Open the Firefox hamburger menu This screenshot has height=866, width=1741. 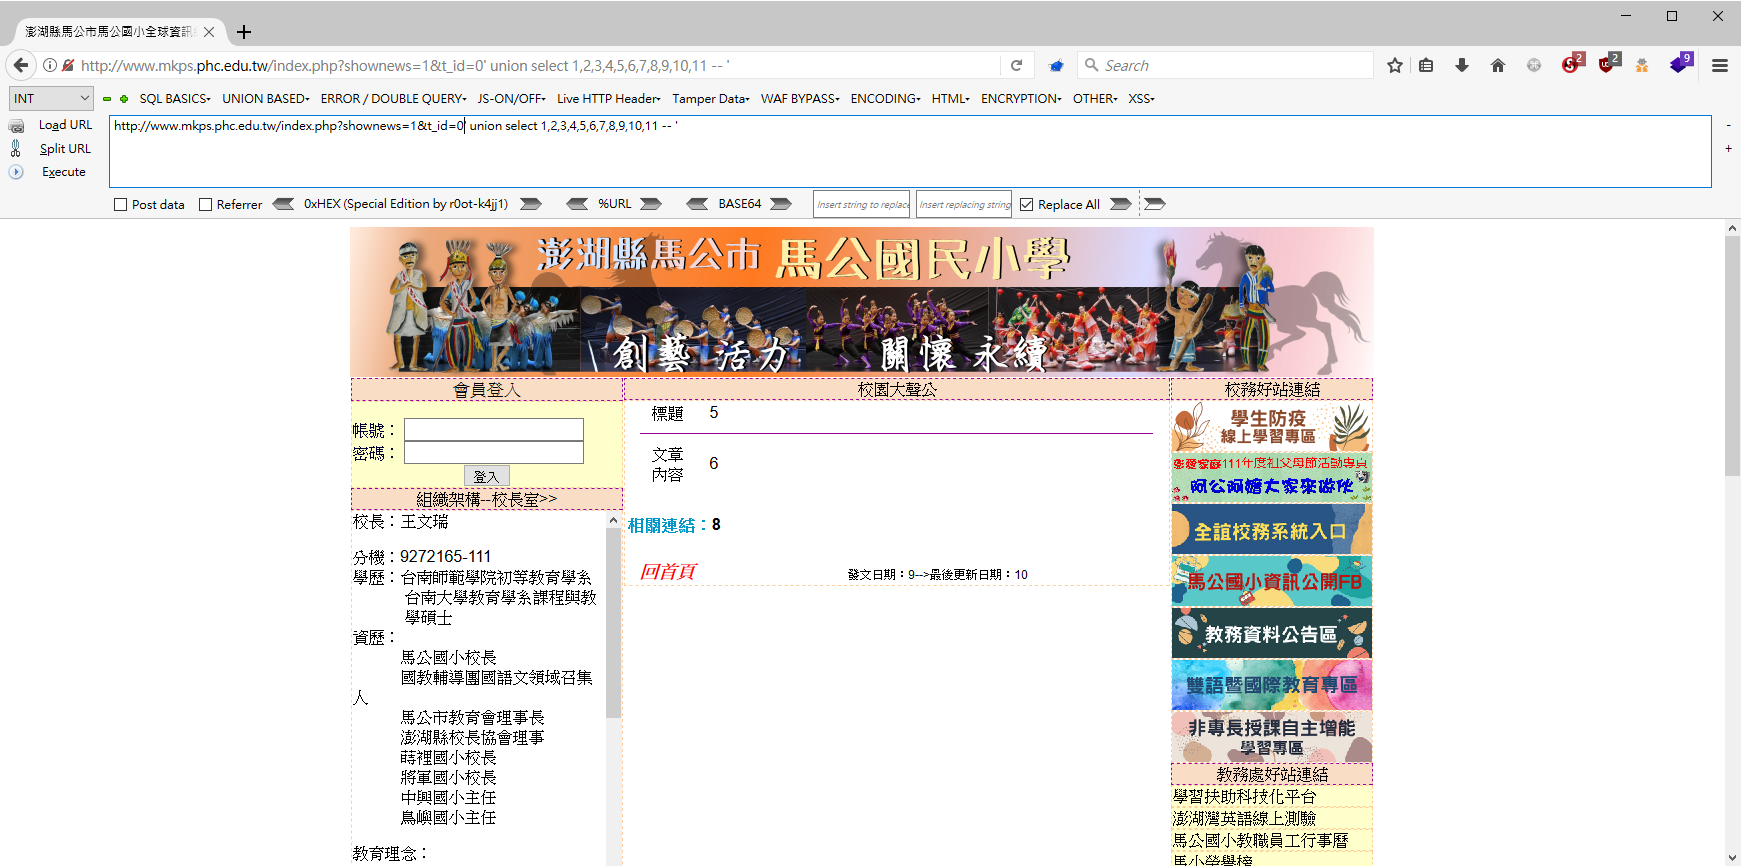[1720, 65]
